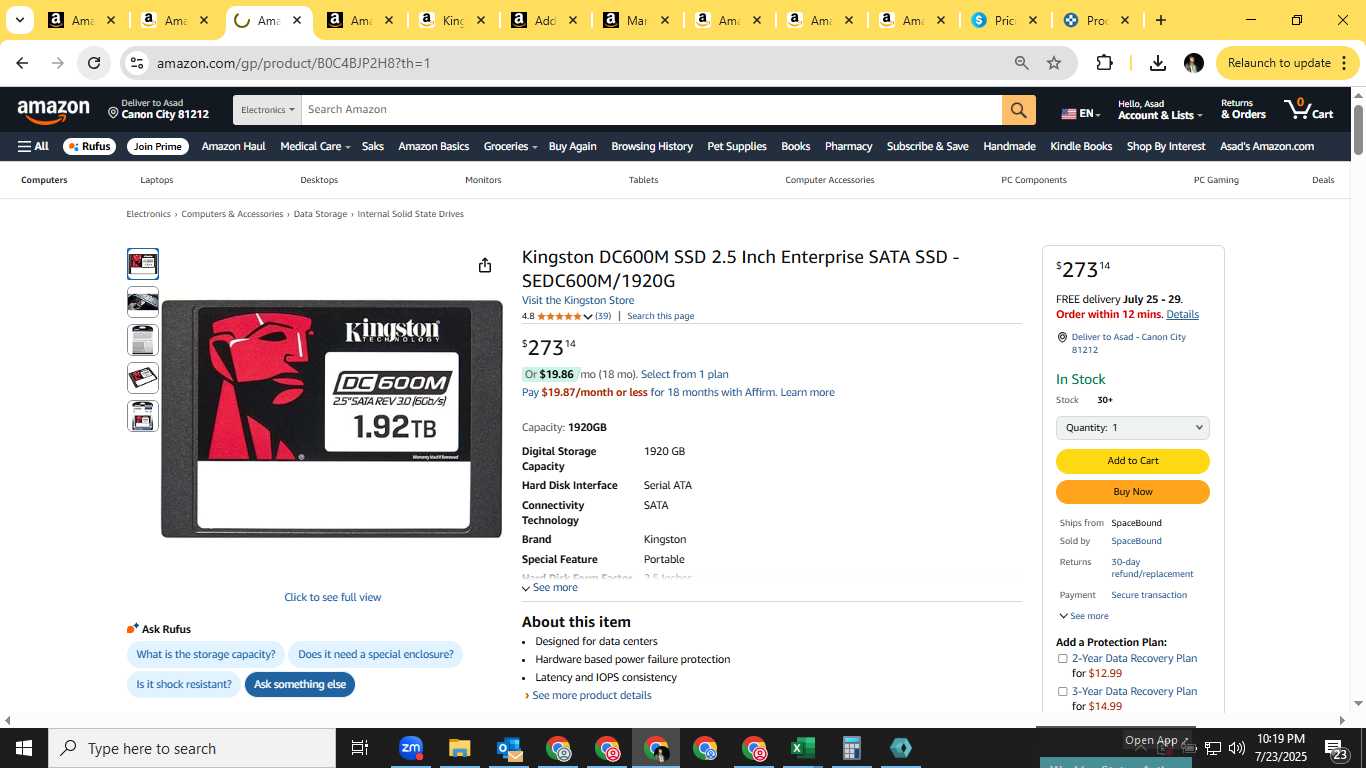Screen dimensions: 1366x768
Task: Click the Amazon logo in header
Action: coord(53,112)
